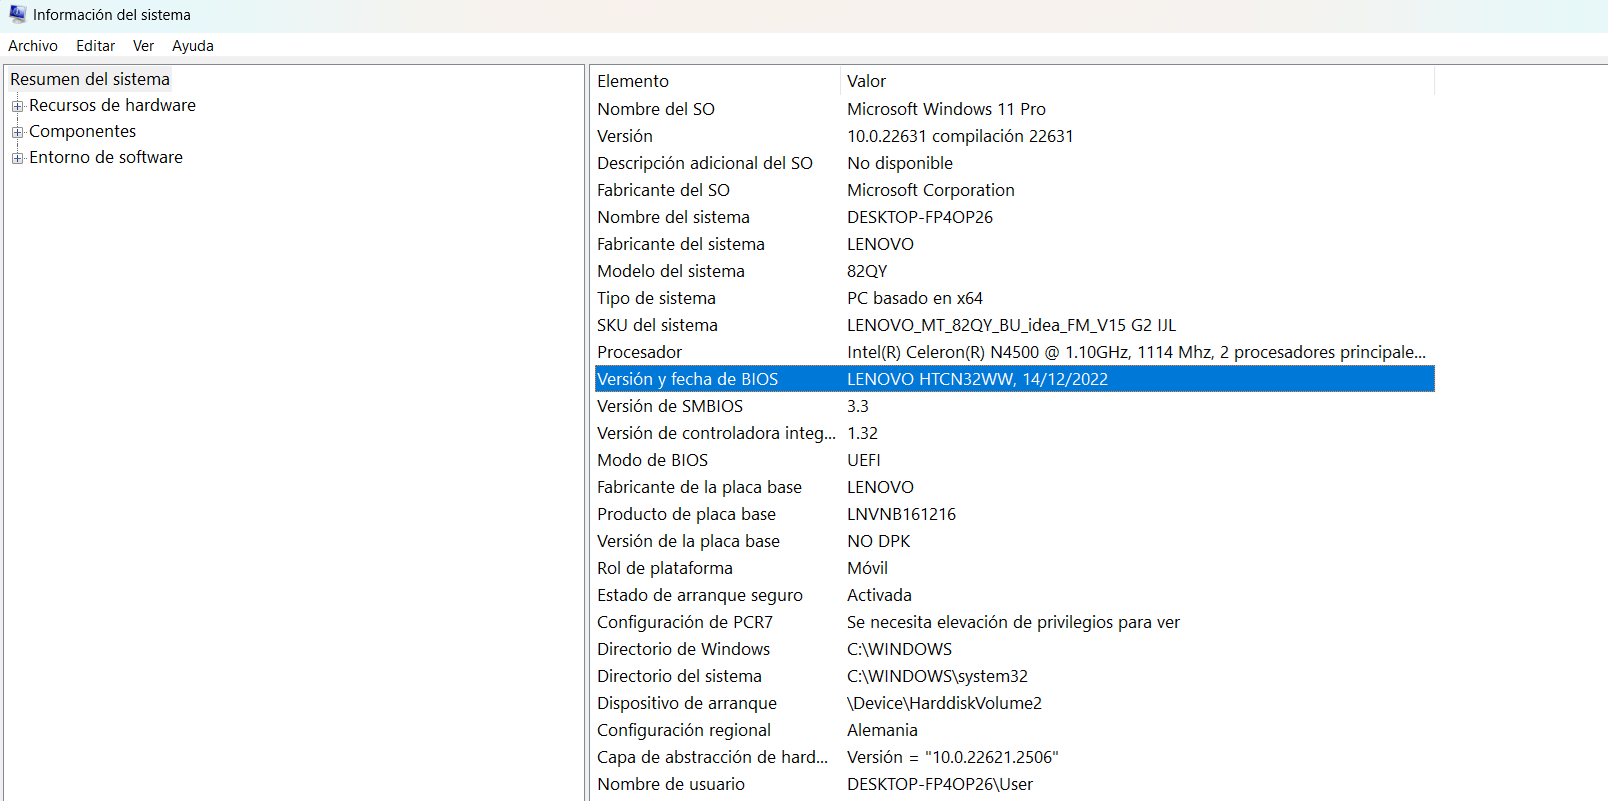Open the Archivo menu
Image resolution: width=1608 pixels, height=801 pixels.
tap(33, 46)
